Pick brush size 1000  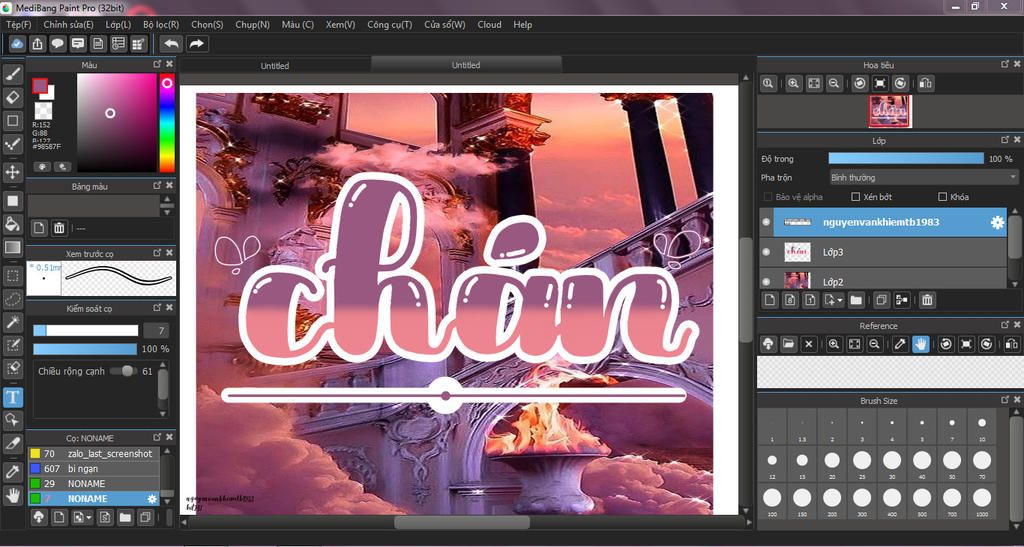click(982, 503)
